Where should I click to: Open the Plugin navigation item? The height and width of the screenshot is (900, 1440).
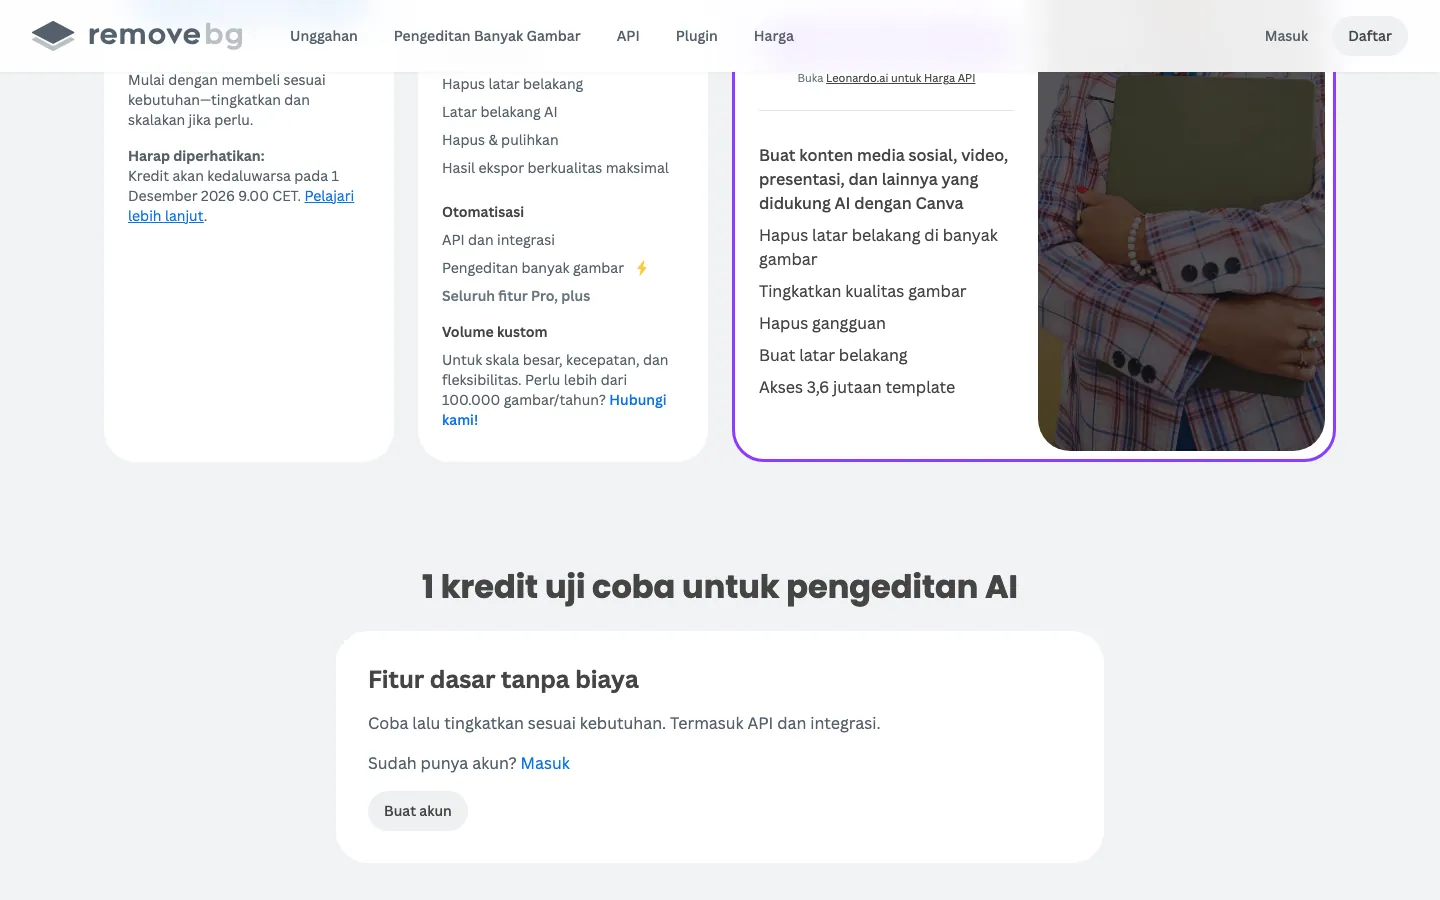pos(697,36)
